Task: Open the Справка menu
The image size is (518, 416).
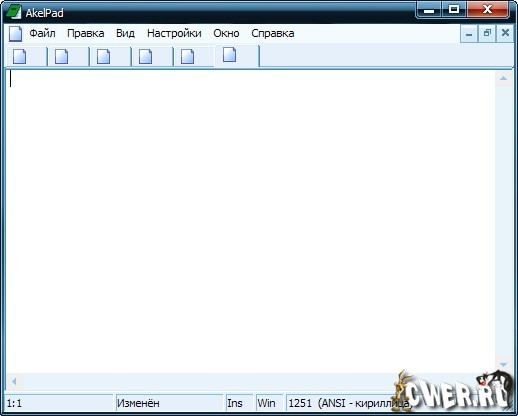Action: tap(273, 33)
